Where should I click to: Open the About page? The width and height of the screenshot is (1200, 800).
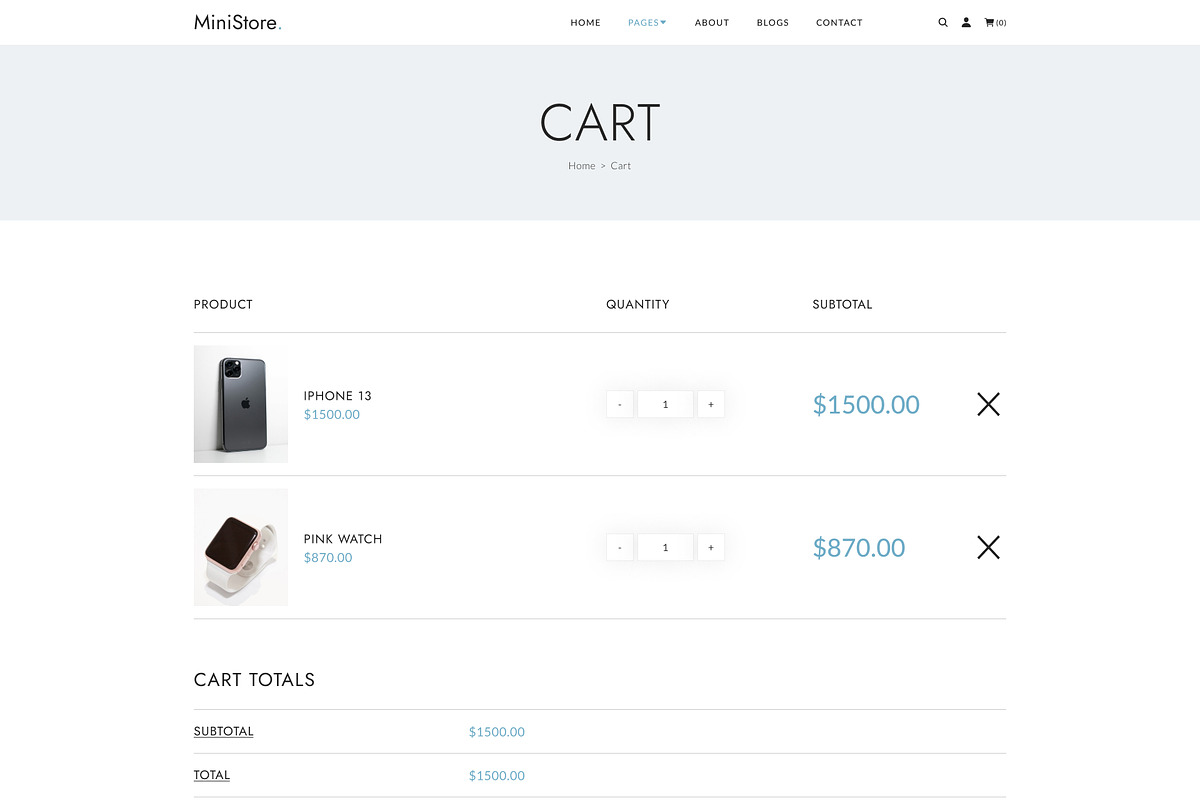coord(712,22)
